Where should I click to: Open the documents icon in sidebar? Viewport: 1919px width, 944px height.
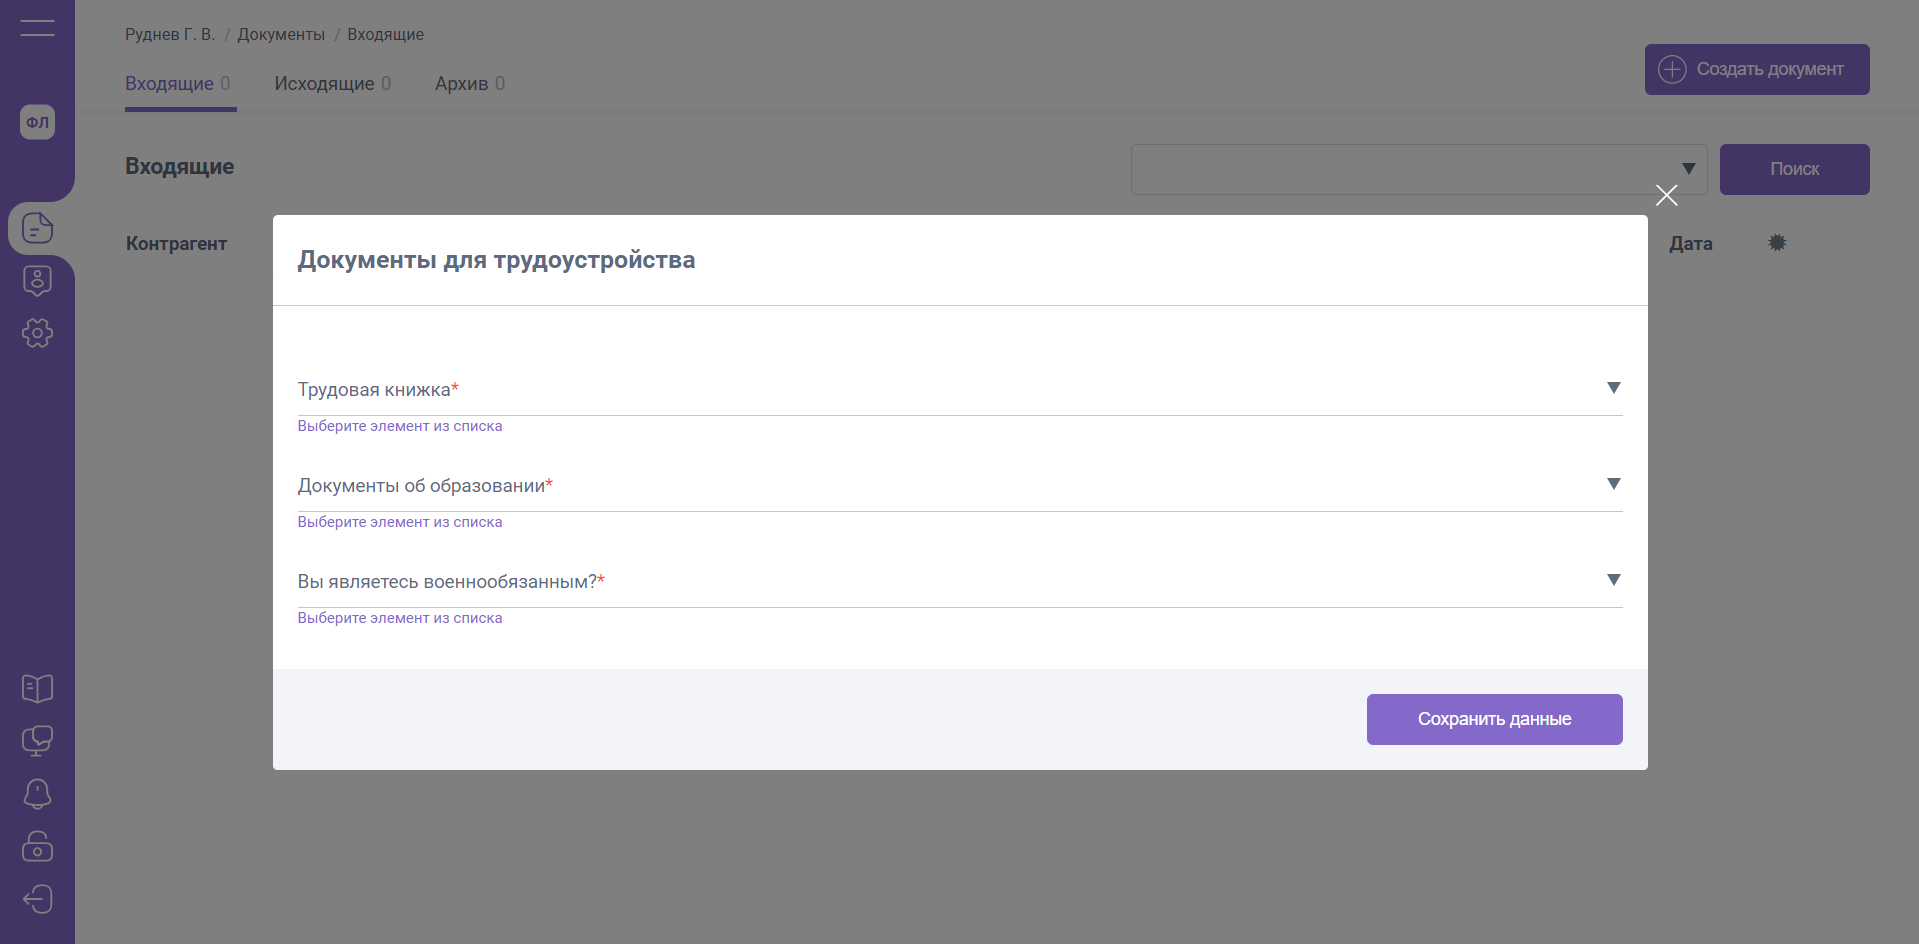[37, 228]
